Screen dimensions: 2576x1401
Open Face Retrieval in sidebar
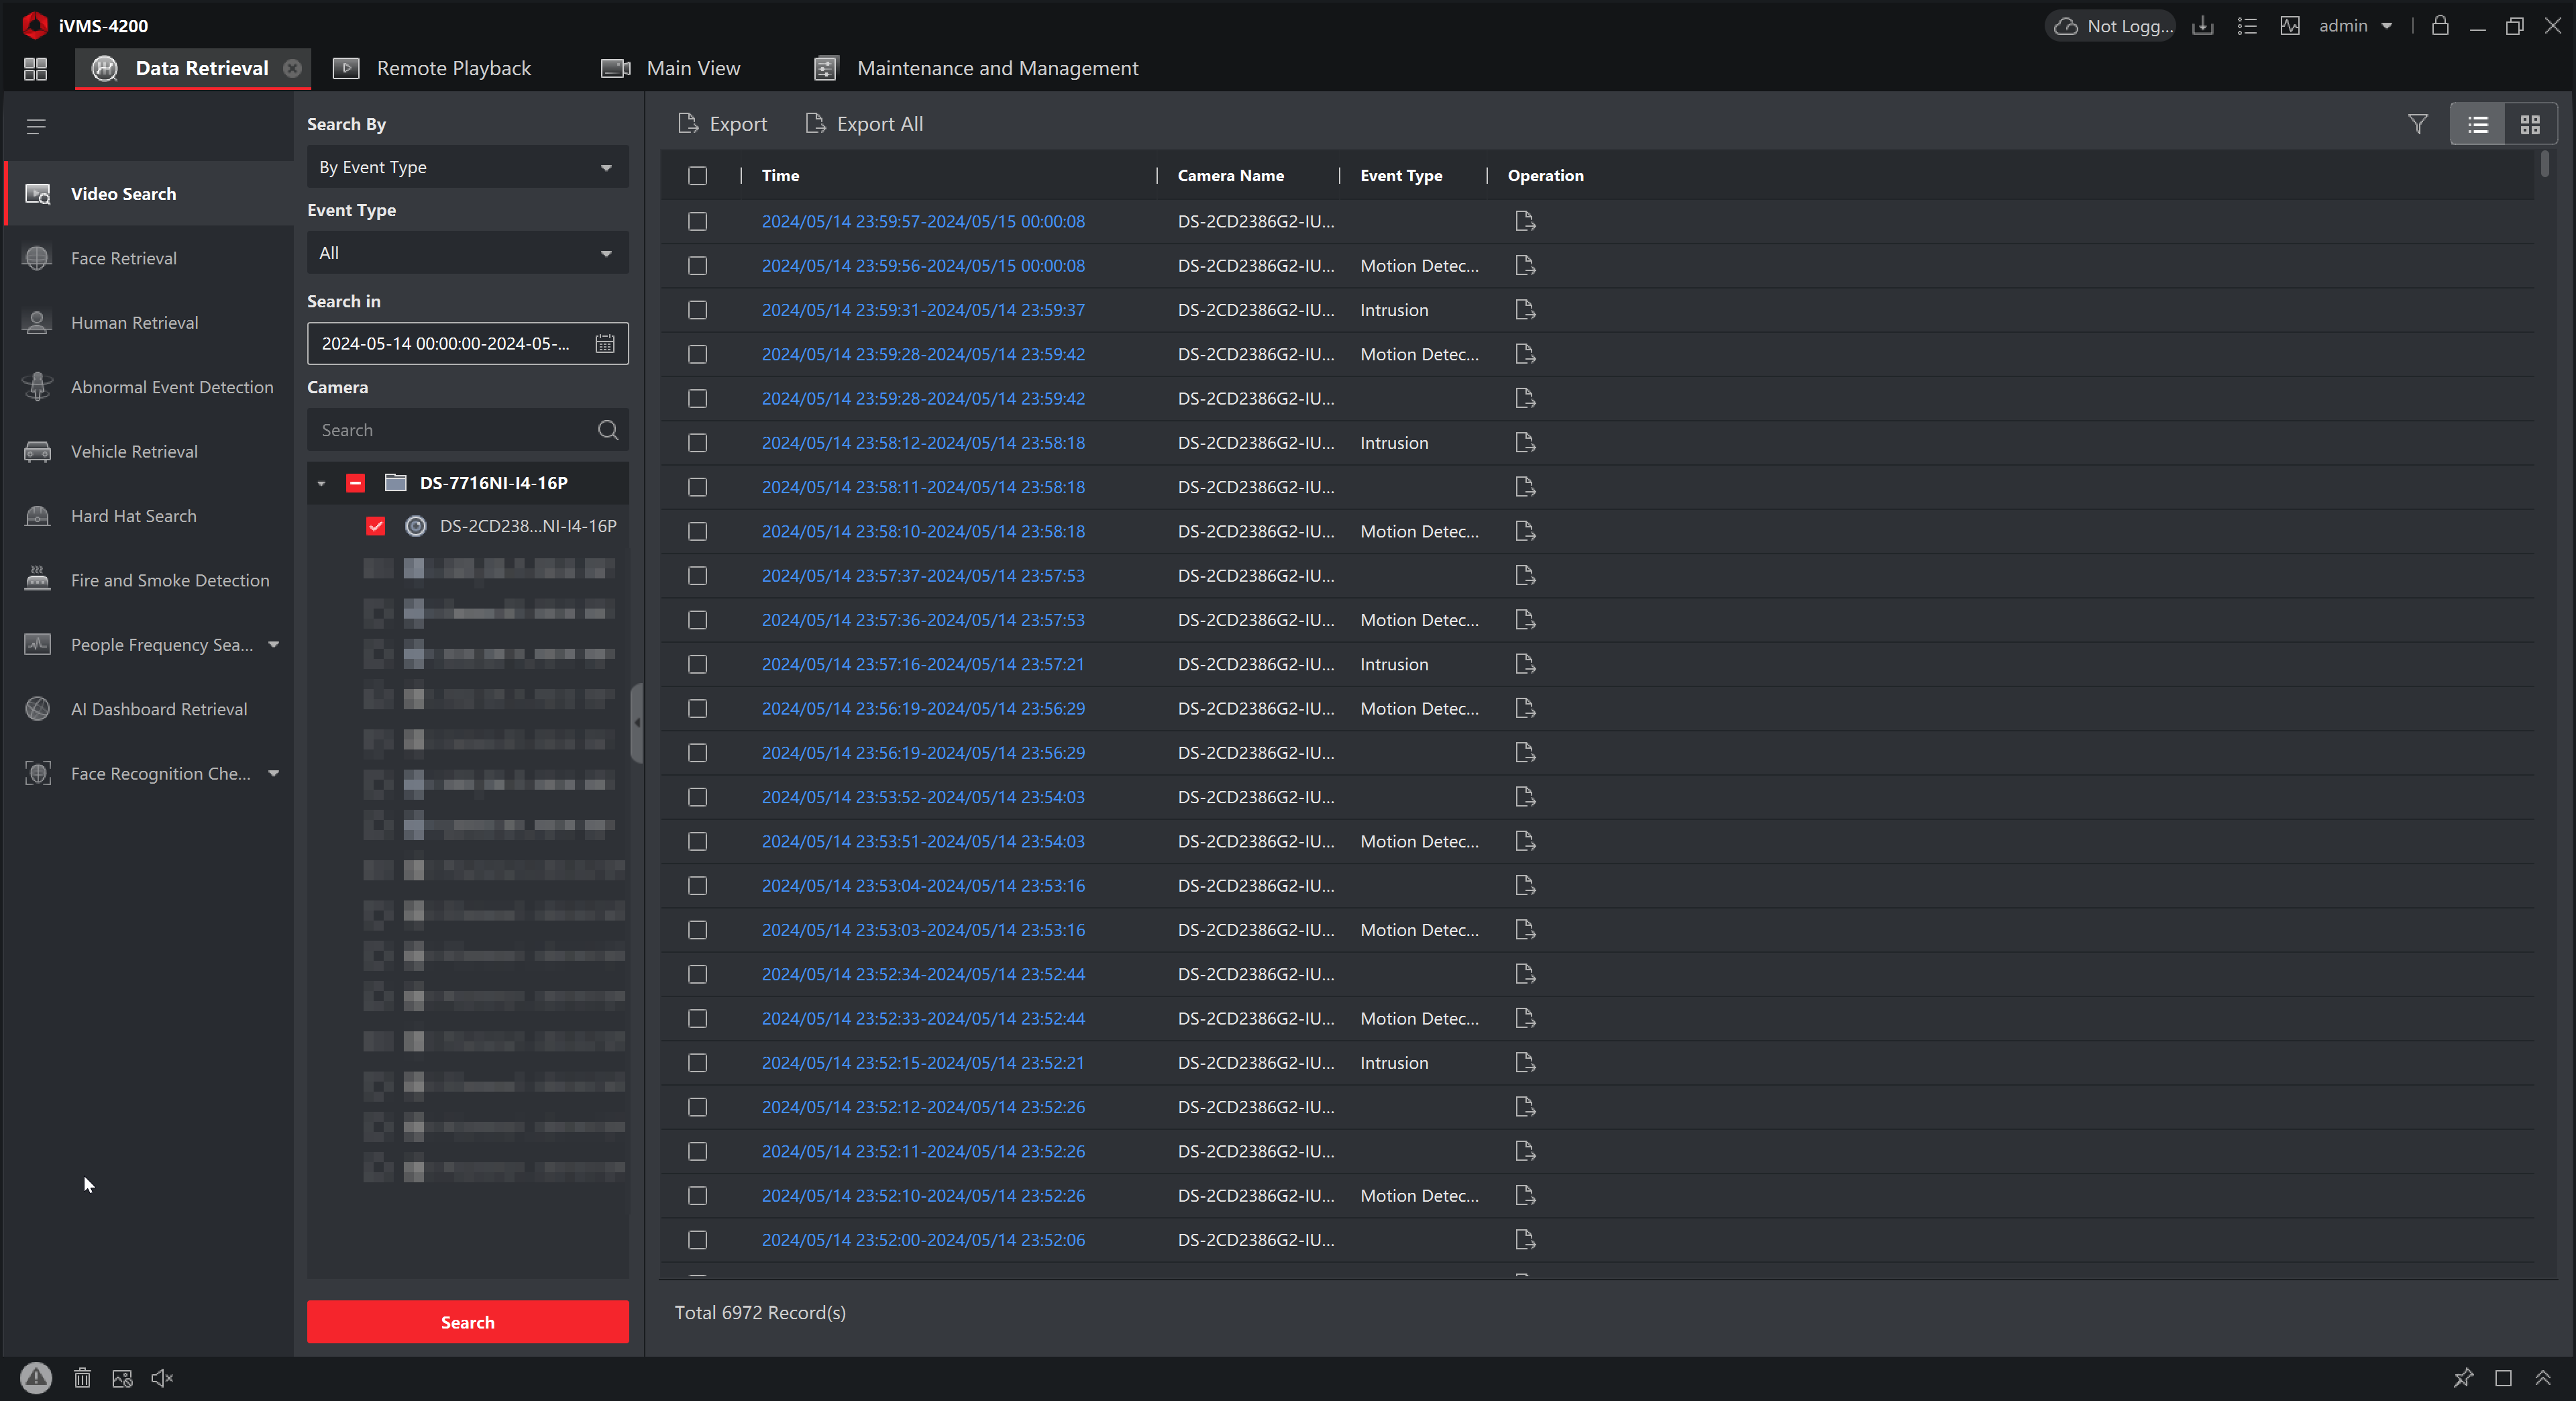click(124, 258)
